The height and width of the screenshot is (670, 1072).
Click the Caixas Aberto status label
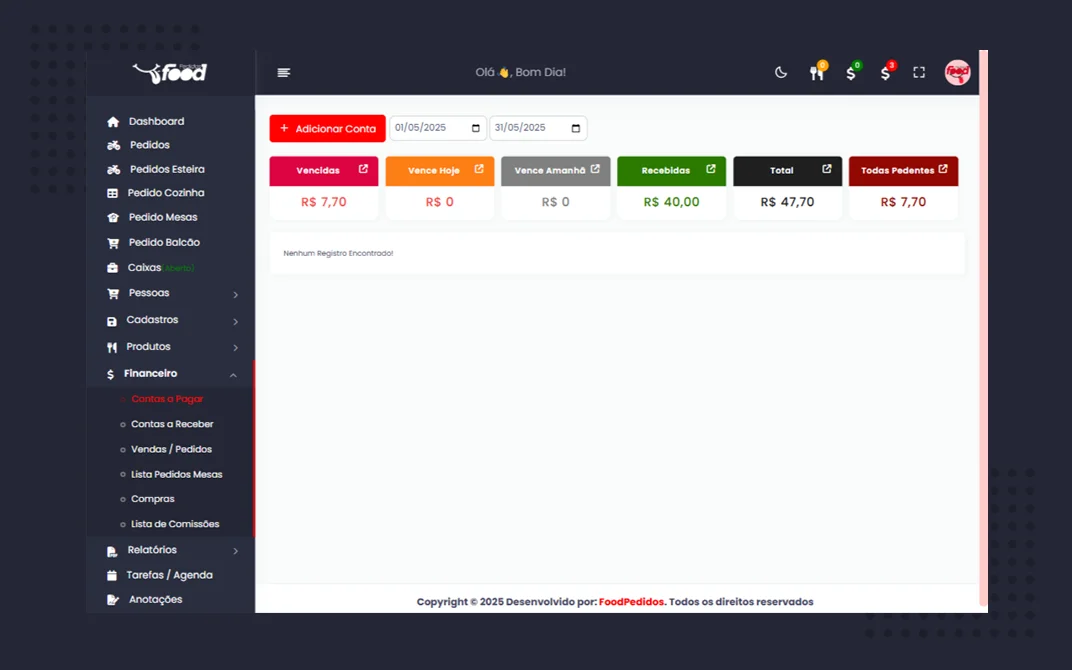pos(178,269)
